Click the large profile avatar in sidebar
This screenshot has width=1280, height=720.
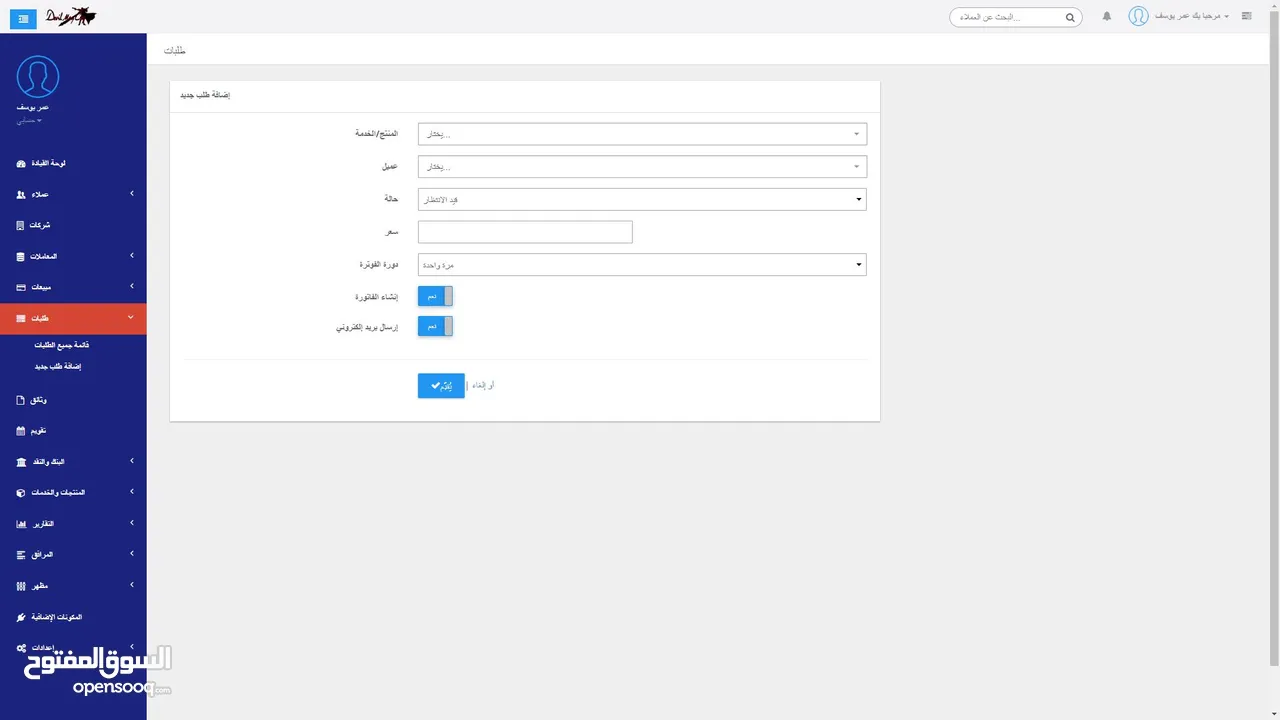pos(38,76)
